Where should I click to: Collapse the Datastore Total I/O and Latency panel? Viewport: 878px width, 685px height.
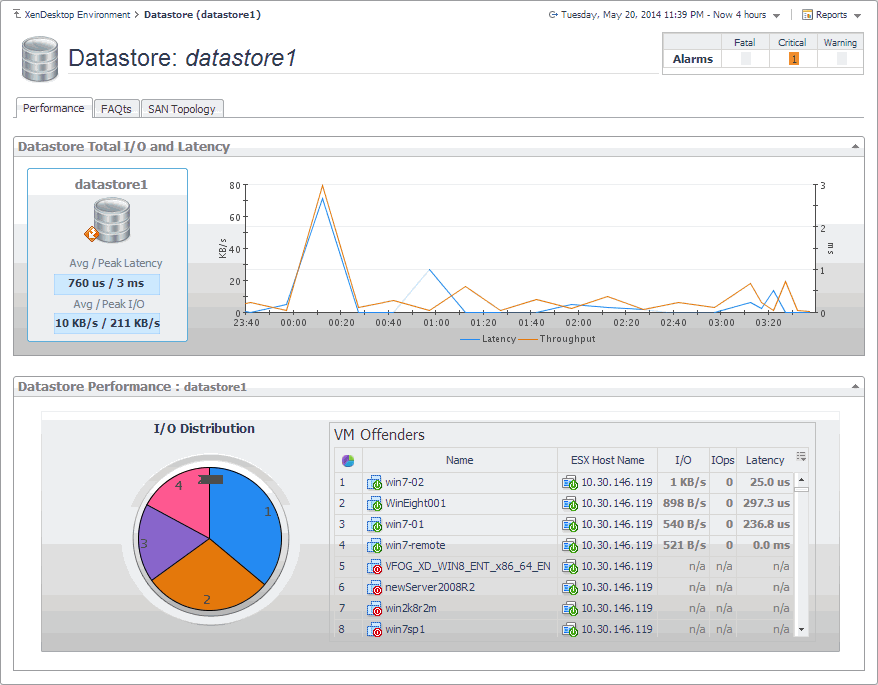point(855,147)
